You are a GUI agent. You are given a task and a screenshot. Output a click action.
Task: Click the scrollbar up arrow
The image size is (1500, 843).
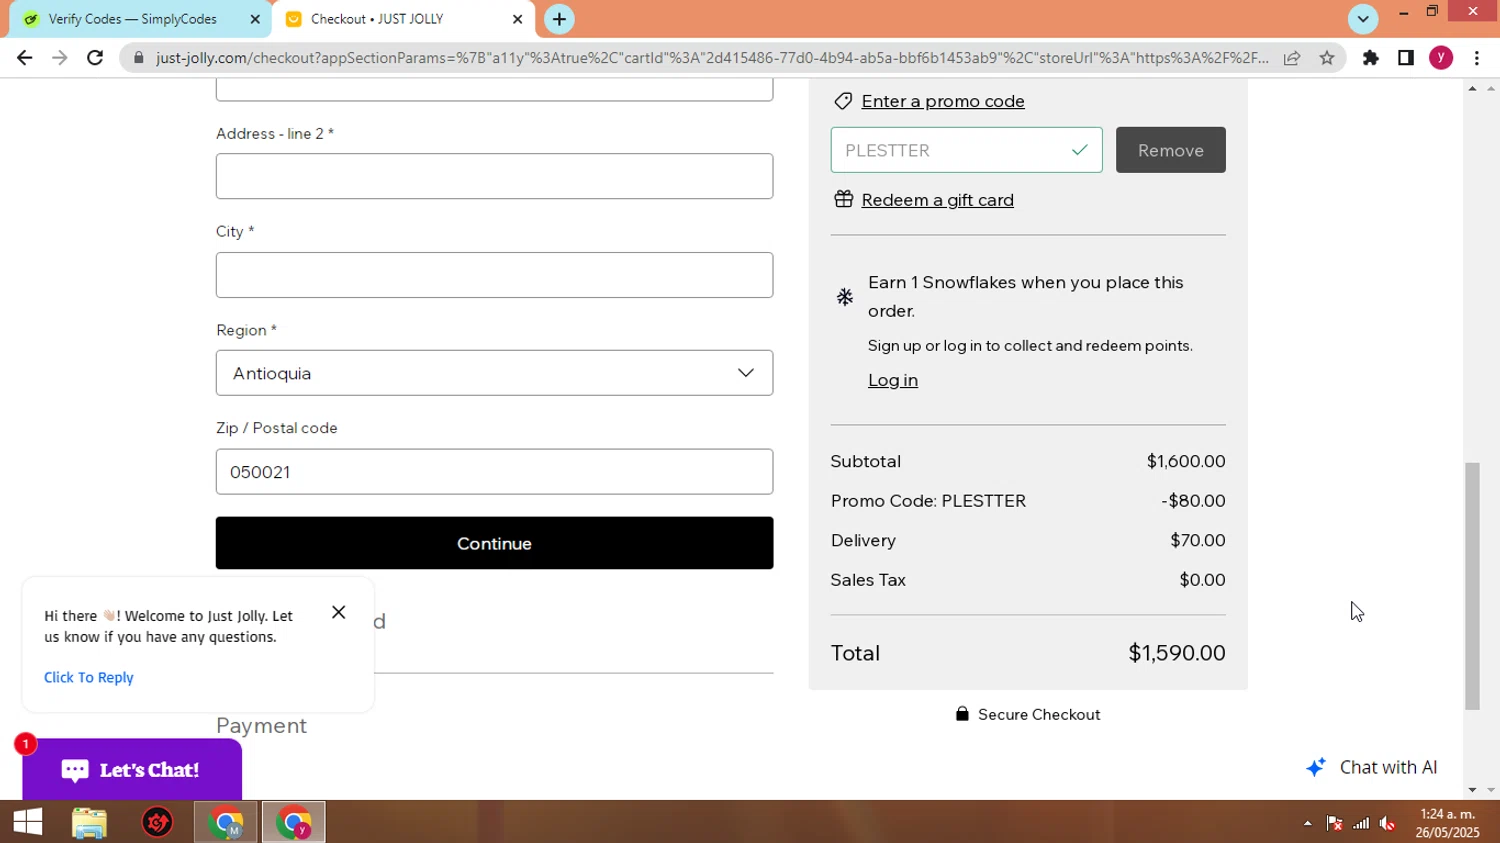tap(1472, 89)
